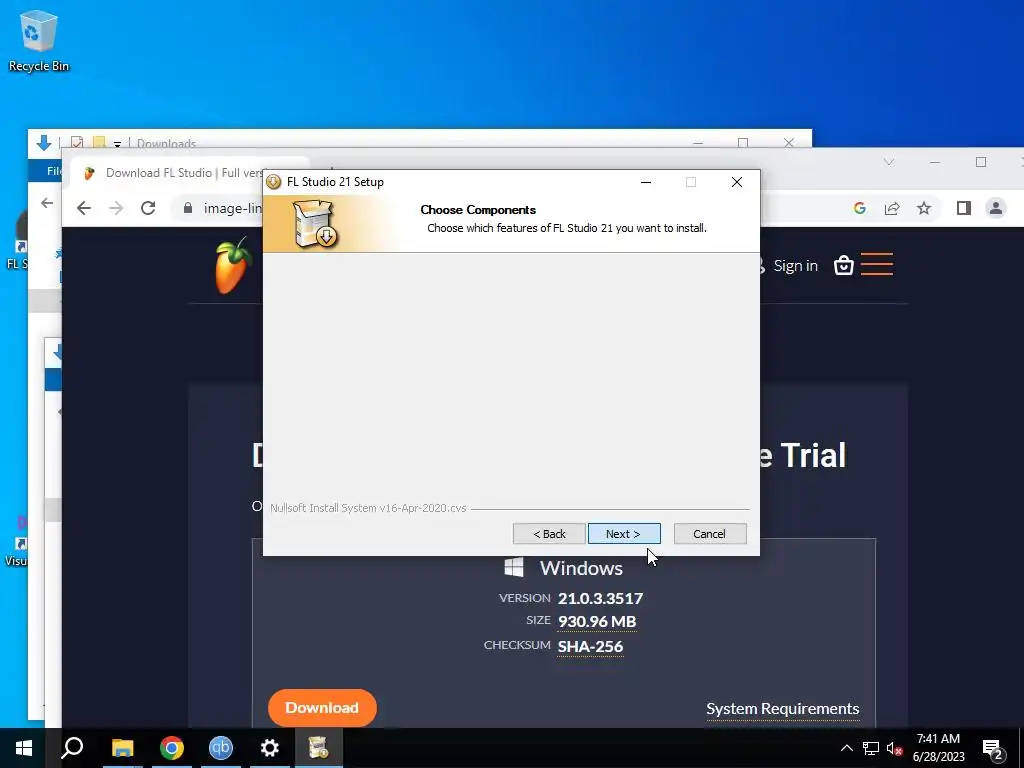Image resolution: width=1024 pixels, height=768 pixels.
Task: Open the quick access dropdown in Downloads window
Action: click(117, 144)
